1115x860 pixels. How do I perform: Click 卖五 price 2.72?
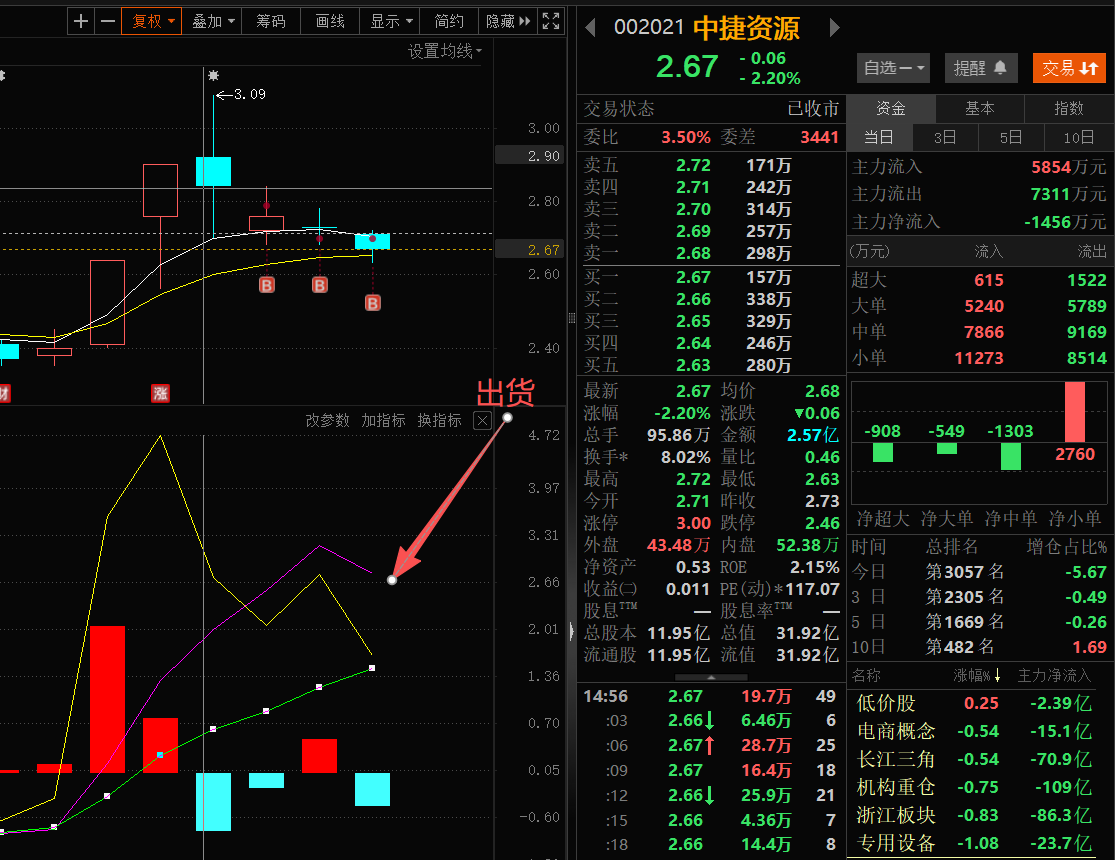[x=693, y=165]
